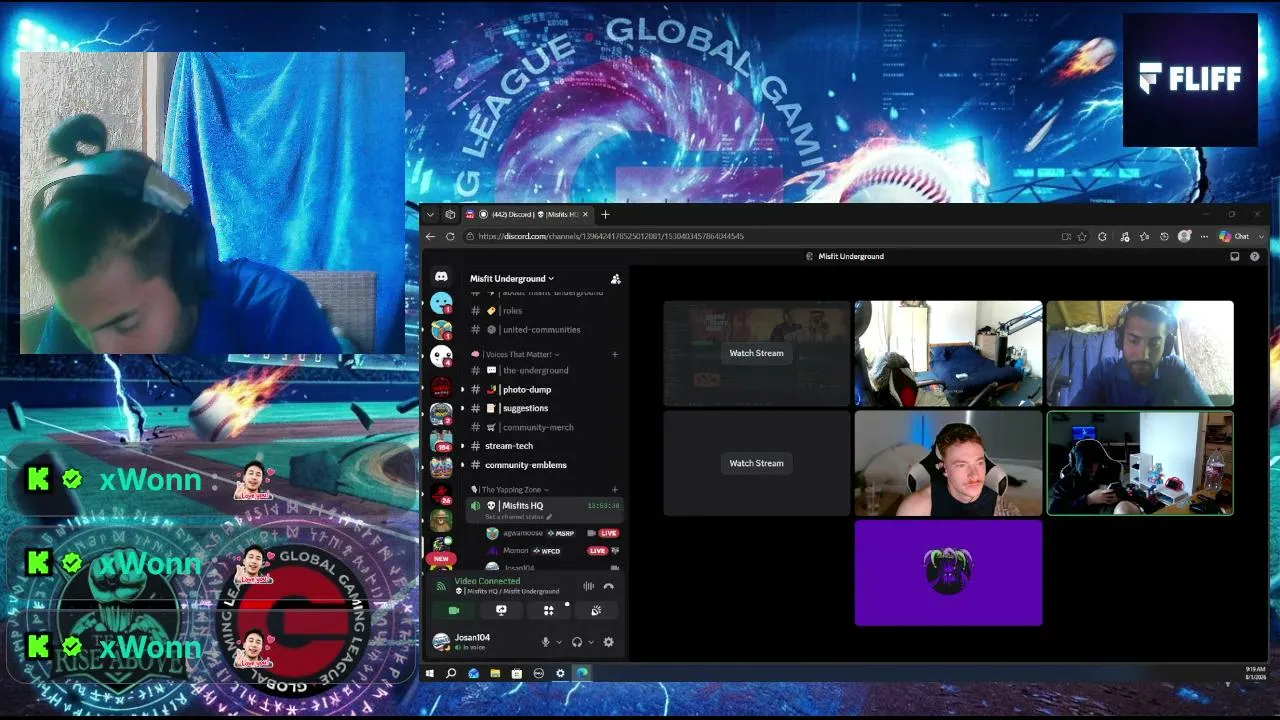The width and height of the screenshot is (1280, 720).
Task: Start screen sharing from the voice panel
Action: (x=501, y=610)
